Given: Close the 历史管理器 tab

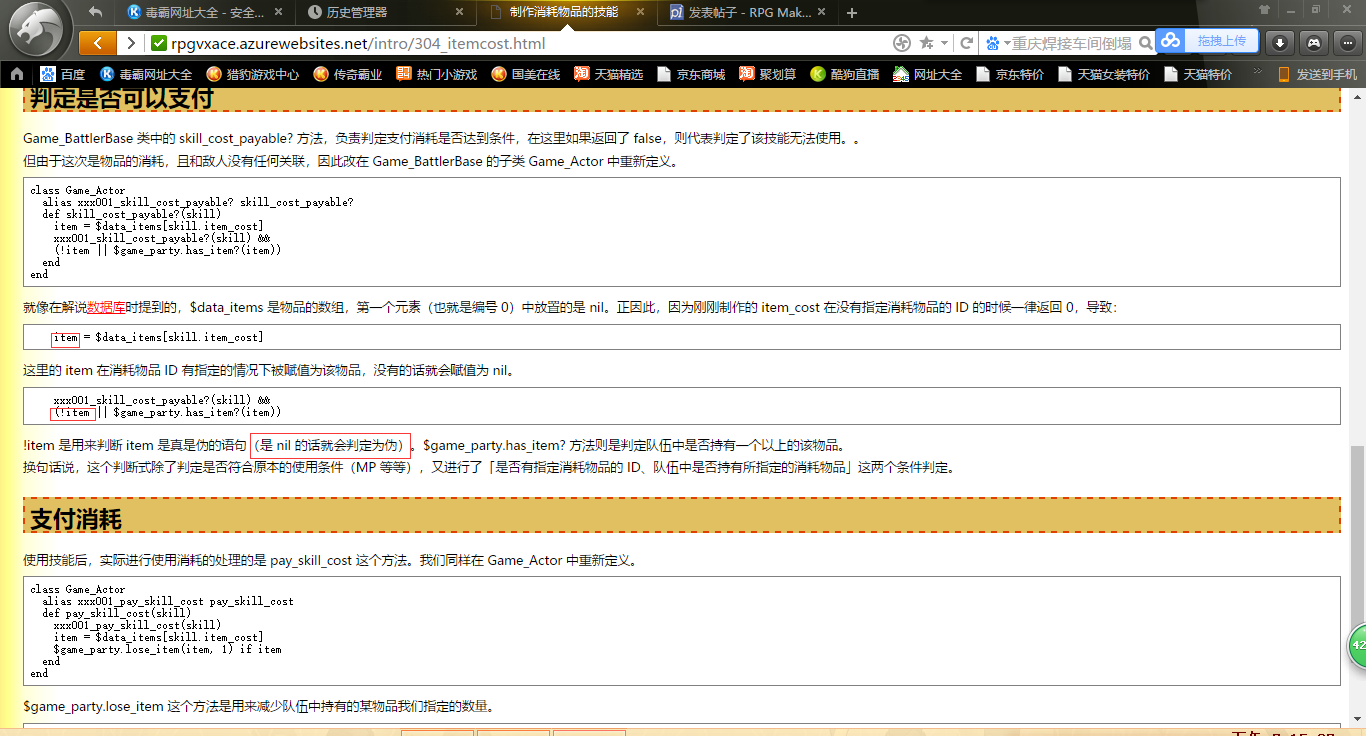Looking at the screenshot, I should click(459, 13).
